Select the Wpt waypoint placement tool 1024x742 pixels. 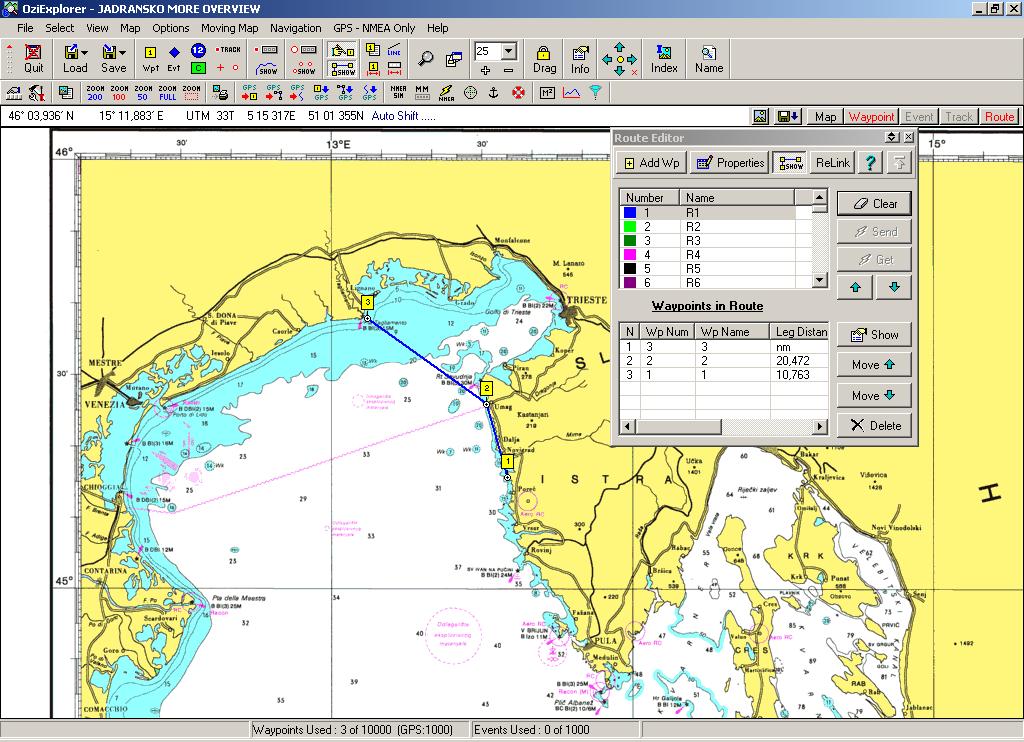[x=150, y=59]
